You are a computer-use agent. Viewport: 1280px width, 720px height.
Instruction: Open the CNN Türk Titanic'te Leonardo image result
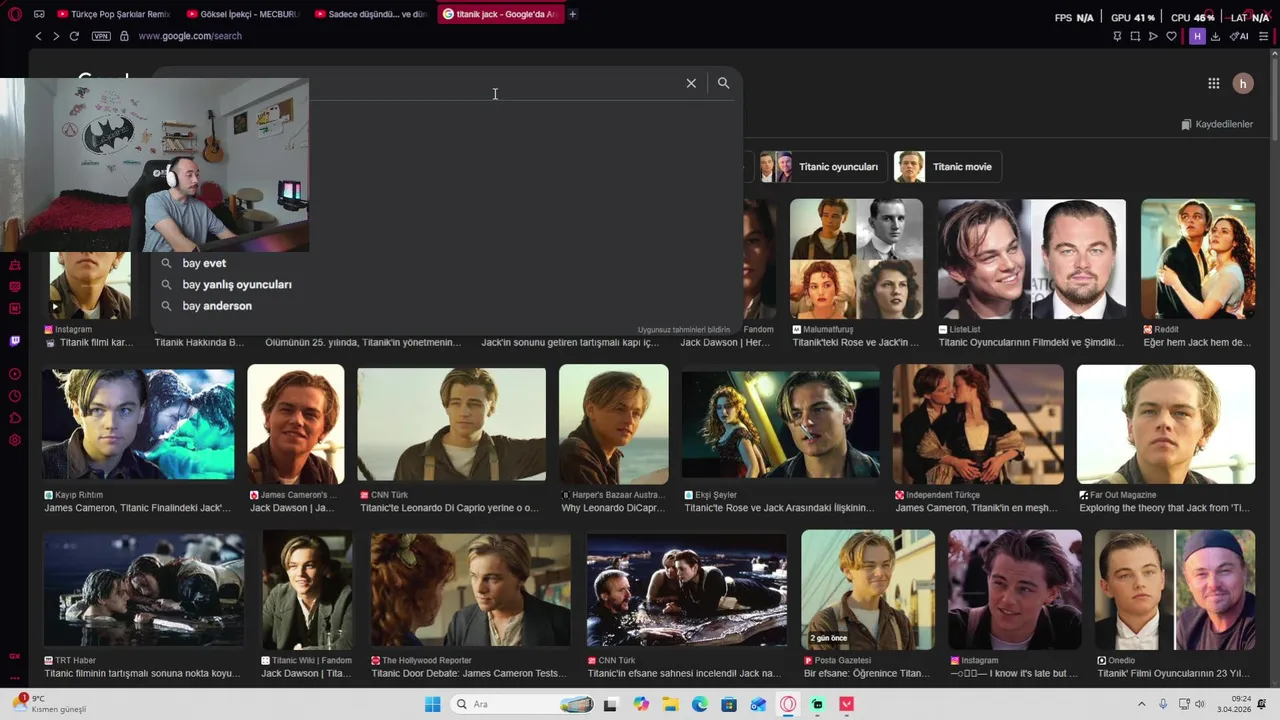click(x=451, y=424)
